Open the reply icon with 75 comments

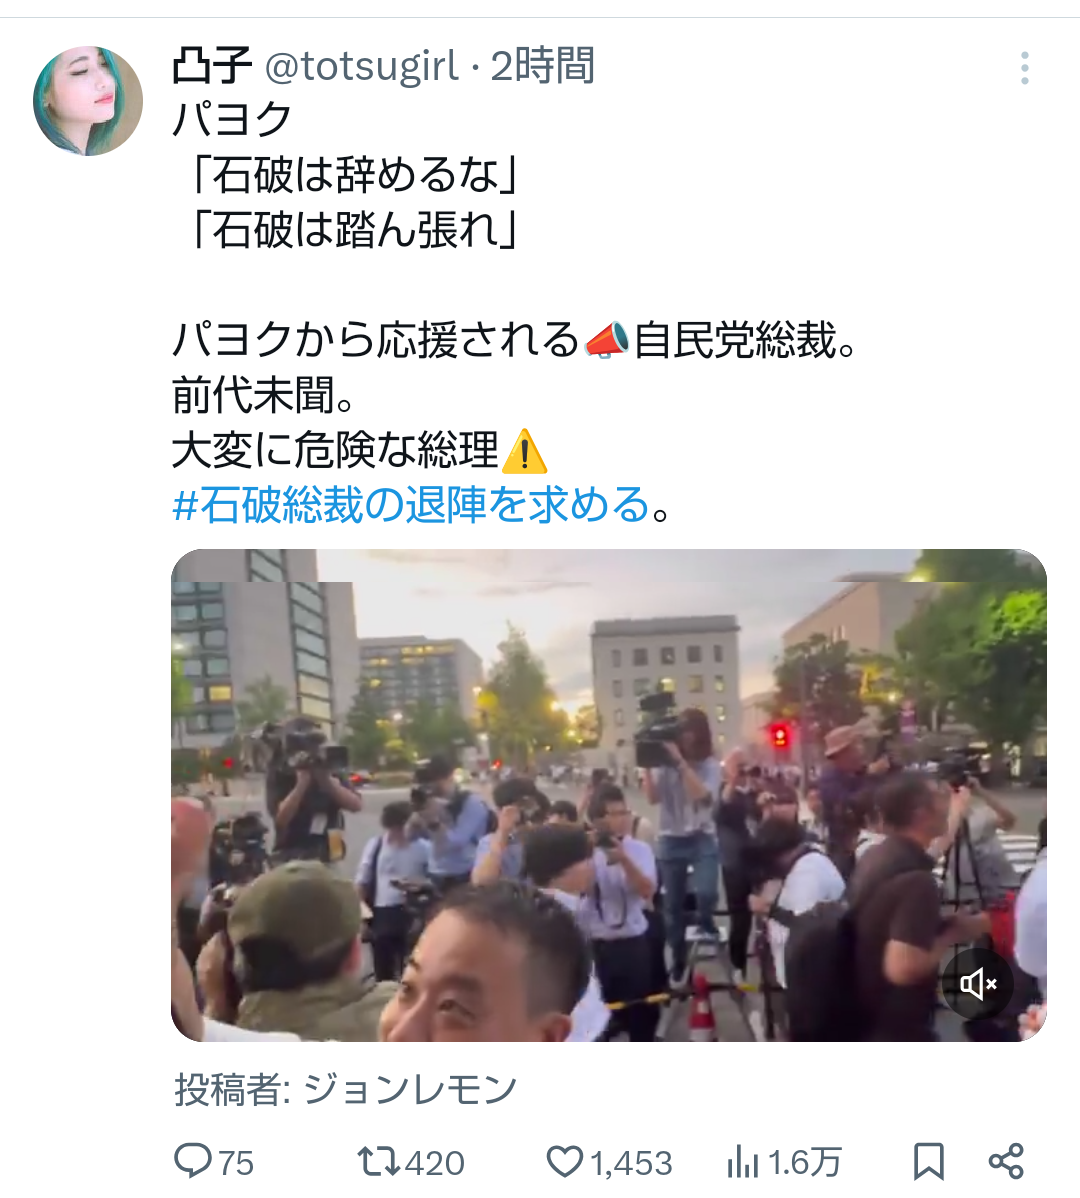pos(192,1161)
